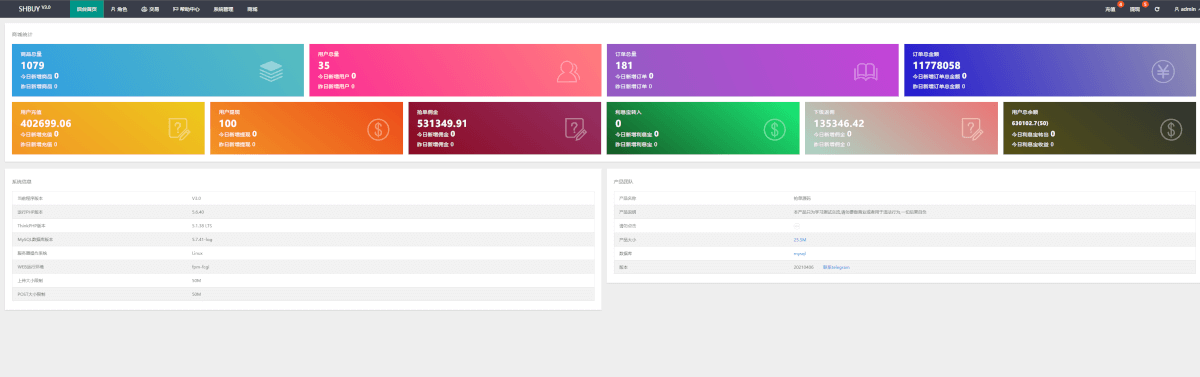The width and height of the screenshot is (1200, 377).
Task: Select the 135346.42 rebate value
Action: [x=838, y=123]
